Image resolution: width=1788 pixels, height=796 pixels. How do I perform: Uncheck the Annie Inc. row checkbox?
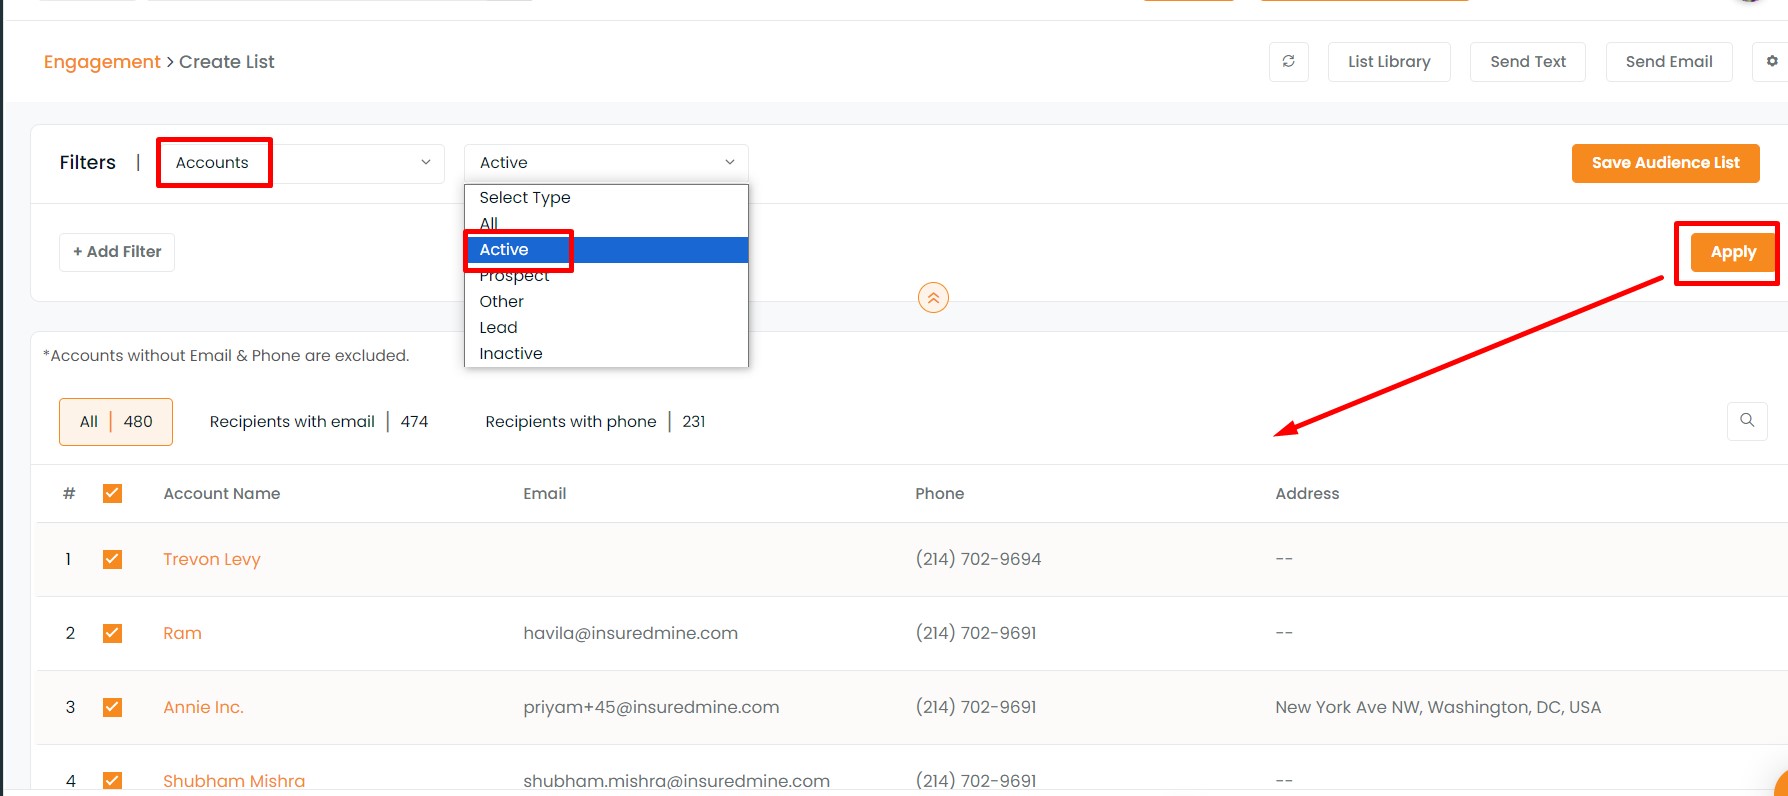click(112, 707)
